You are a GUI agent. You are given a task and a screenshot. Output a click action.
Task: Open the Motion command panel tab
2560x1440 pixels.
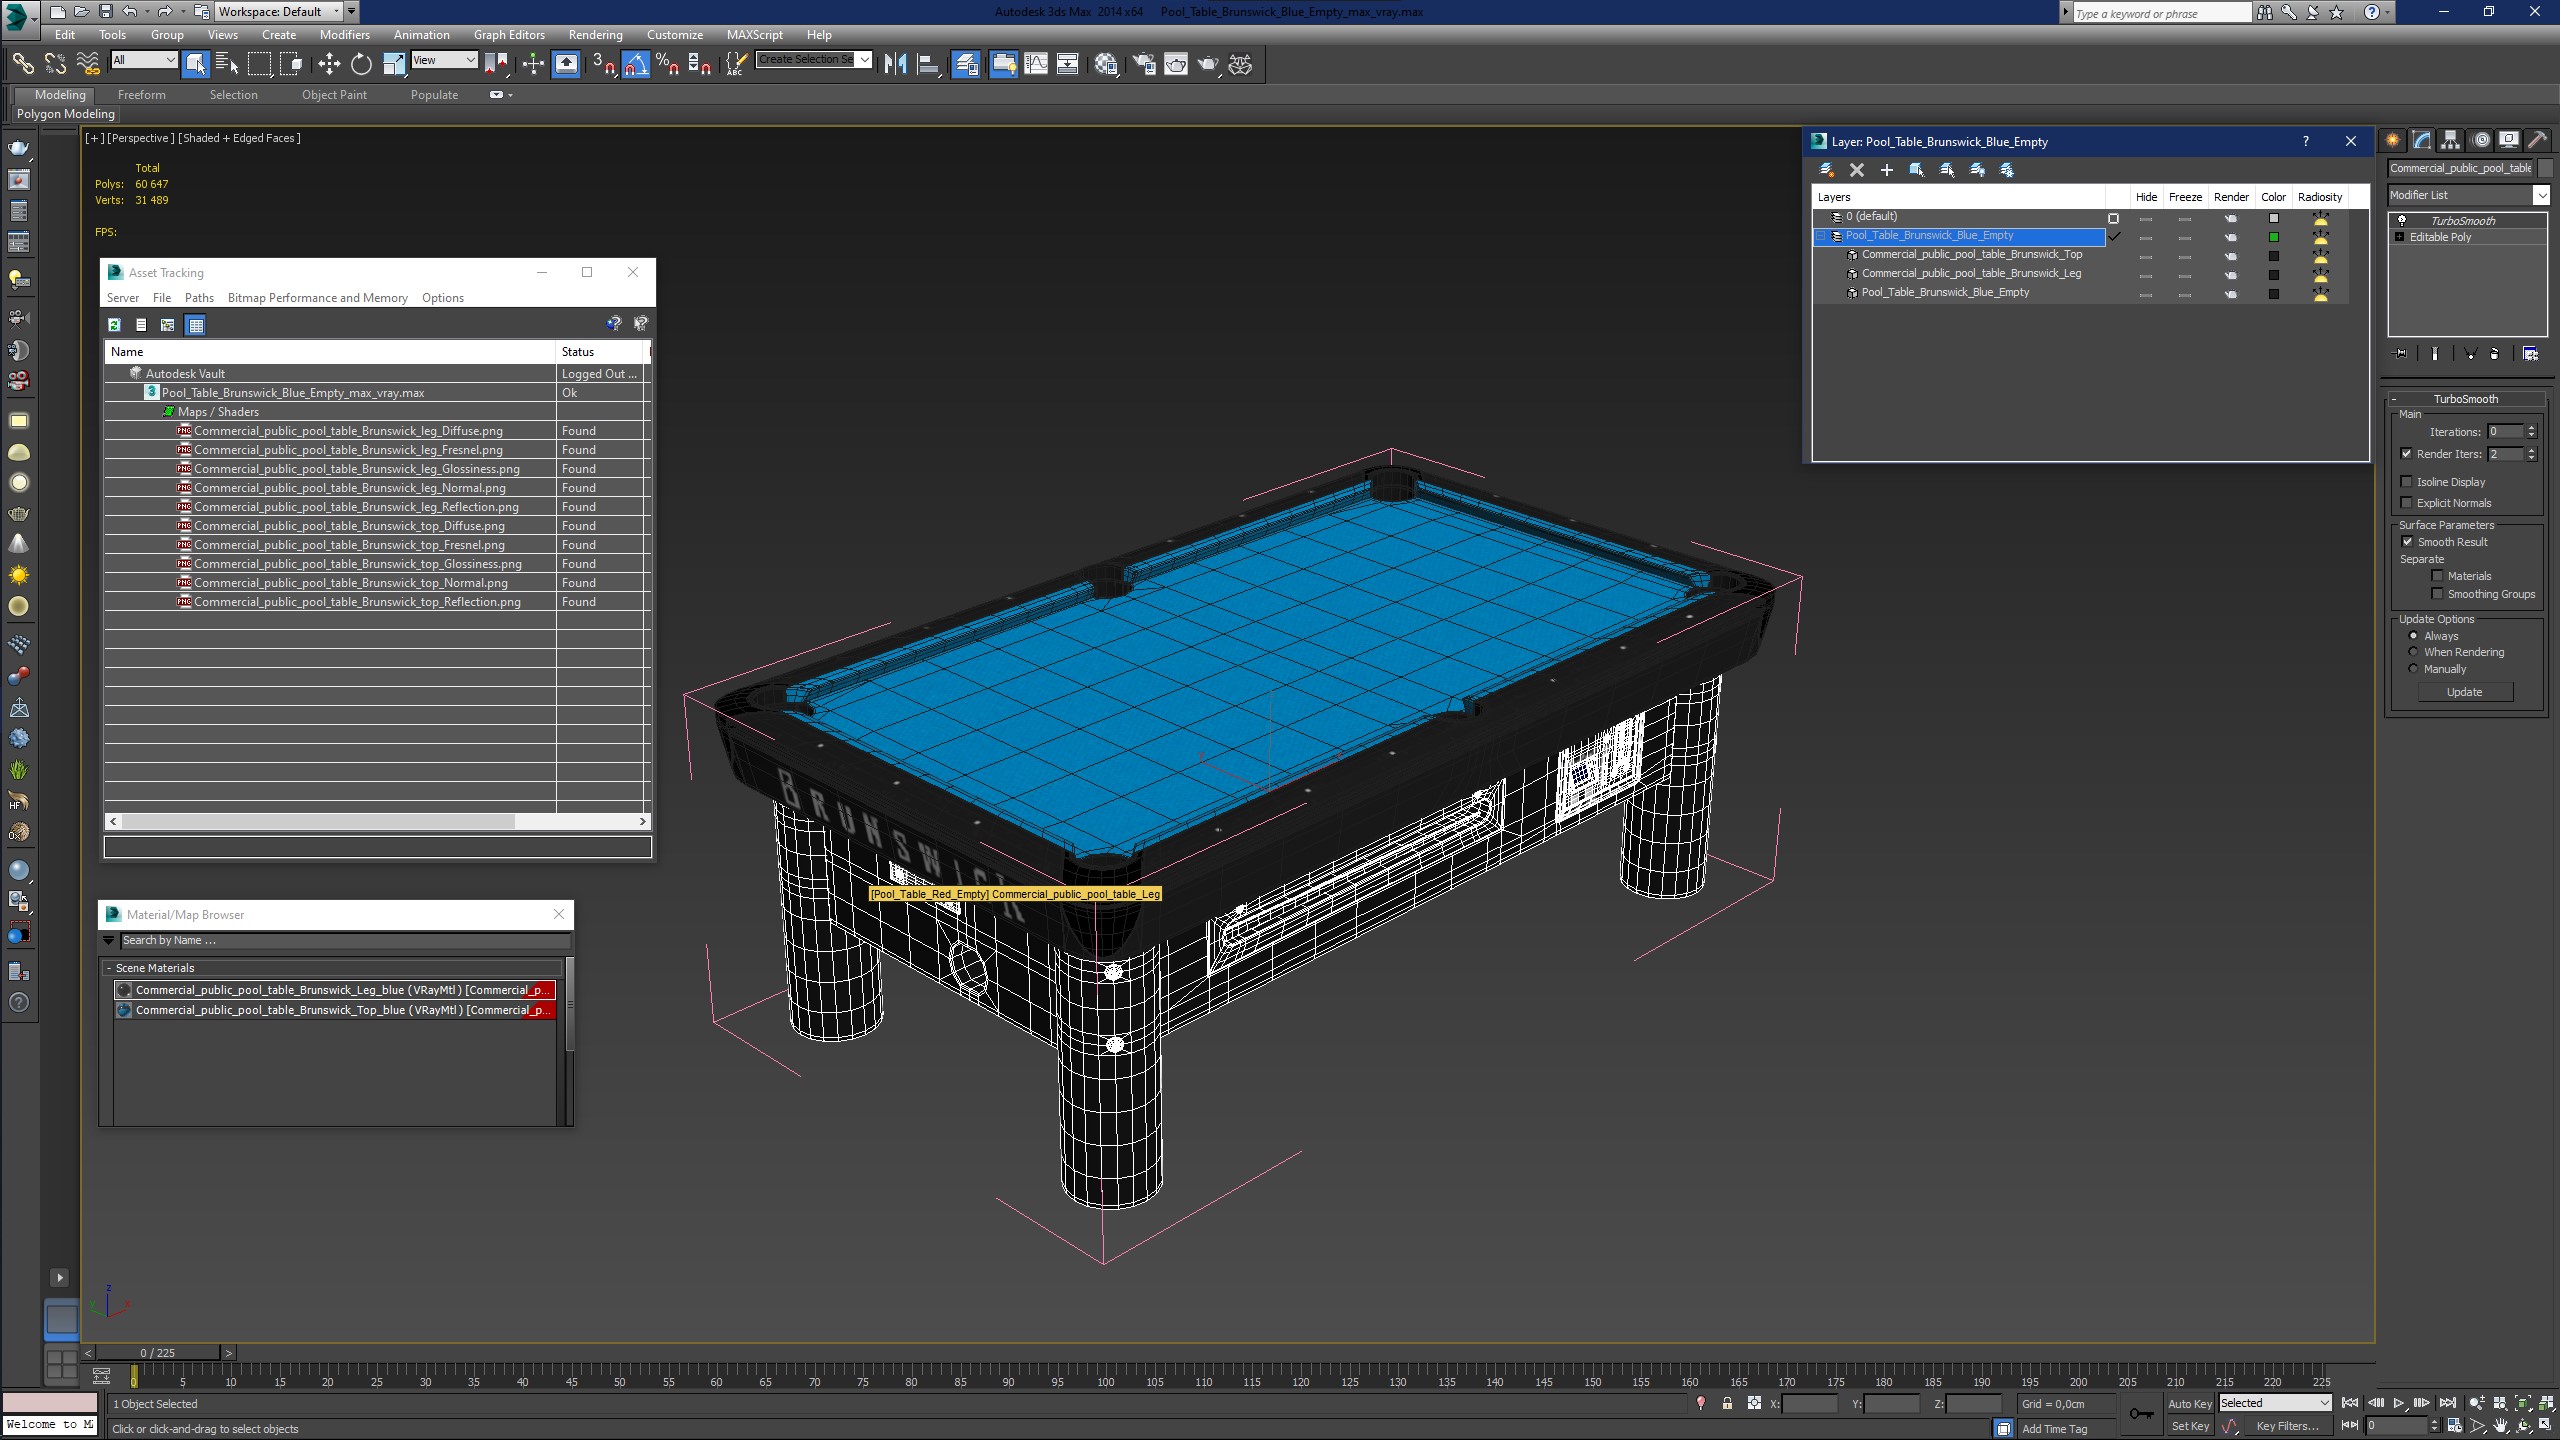(2480, 140)
